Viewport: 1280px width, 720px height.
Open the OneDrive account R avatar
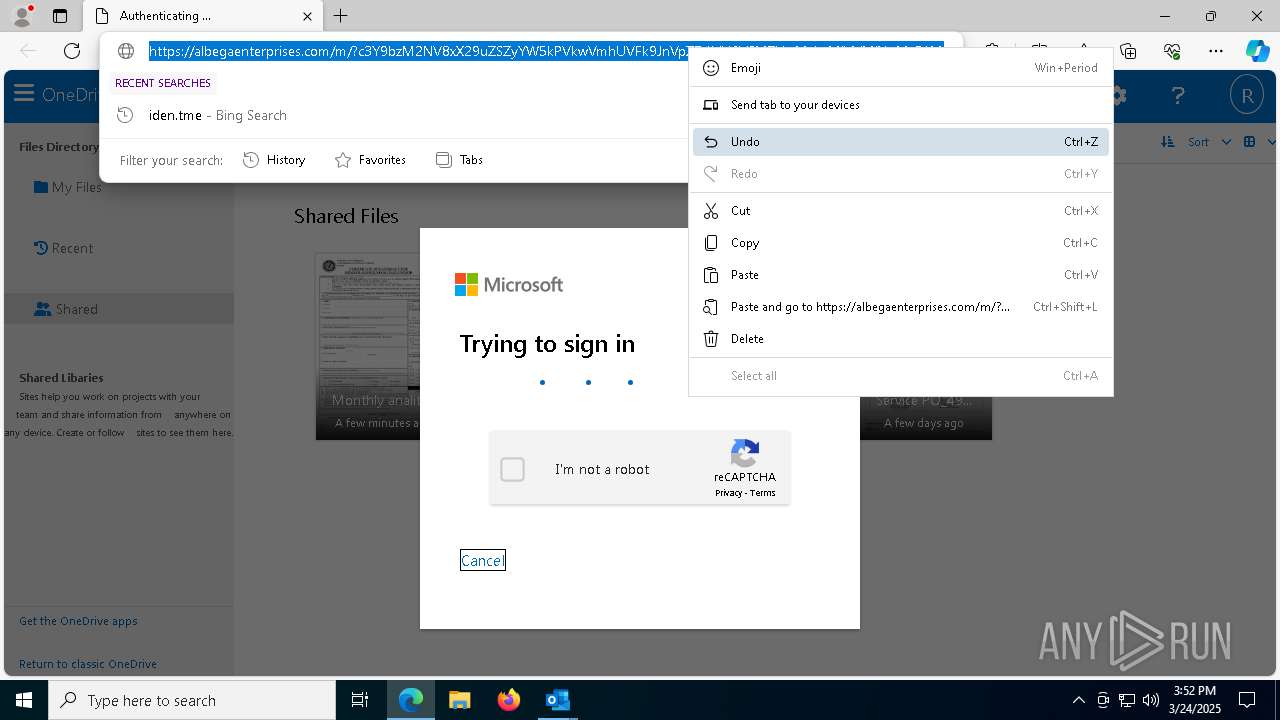point(1247,96)
